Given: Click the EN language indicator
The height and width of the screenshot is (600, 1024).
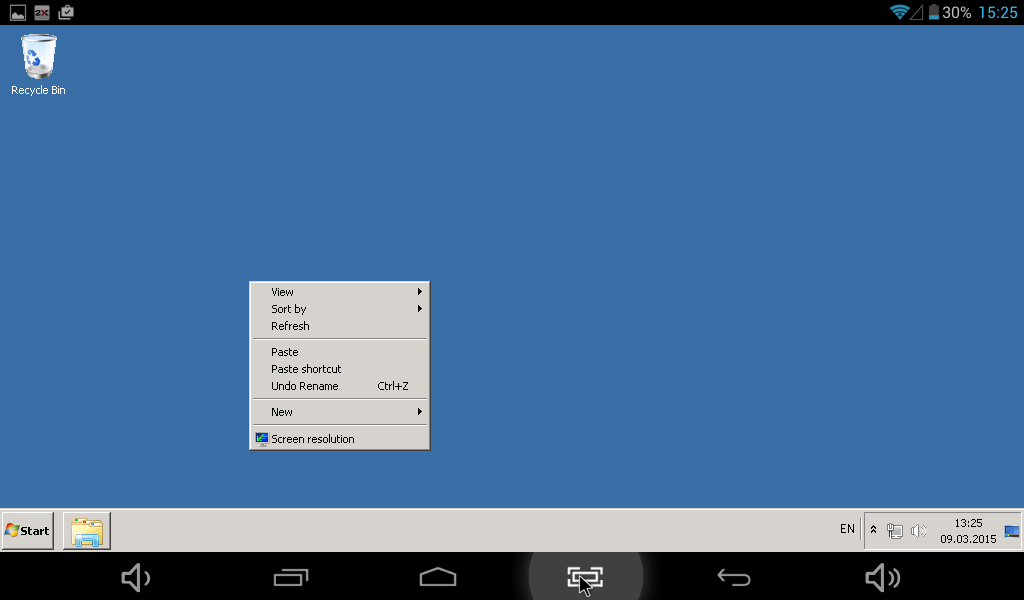Looking at the screenshot, I should pyautogui.click(x=847, y=529).
